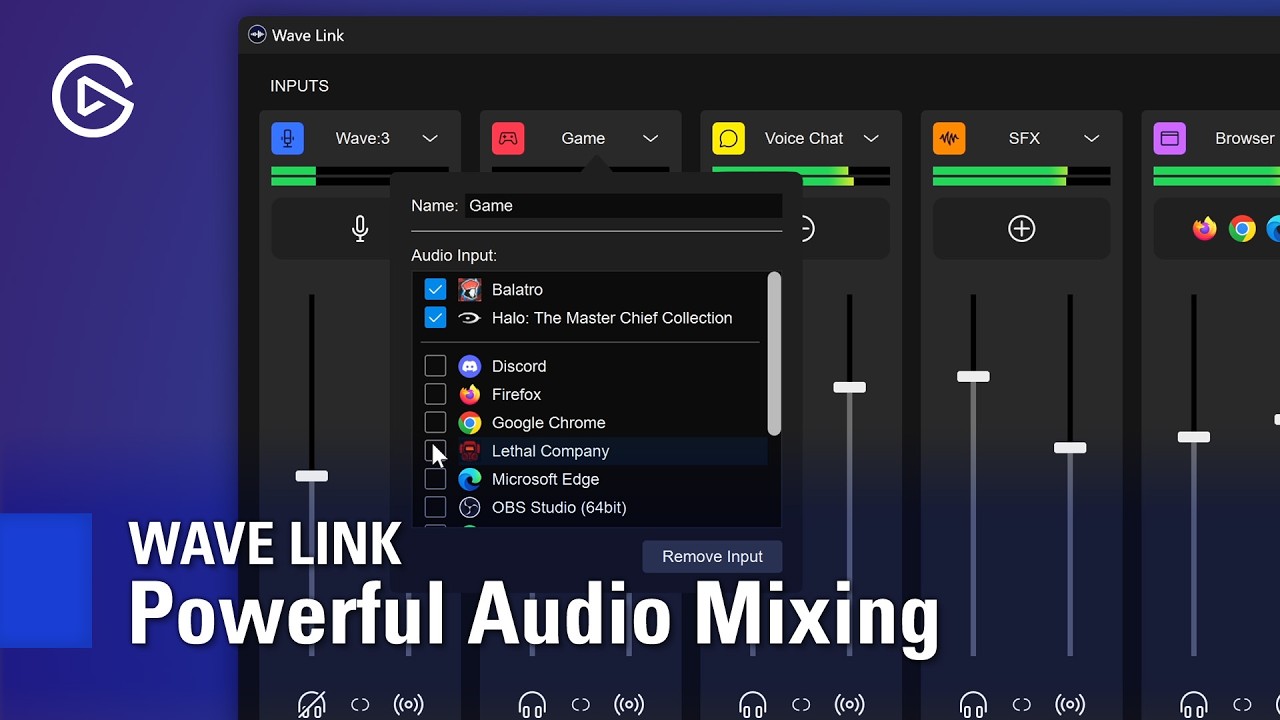Viewport: 1280px width, 720px height.
Task: Enable the Firefox checkbox in Audio Input list
Action: 435,394
